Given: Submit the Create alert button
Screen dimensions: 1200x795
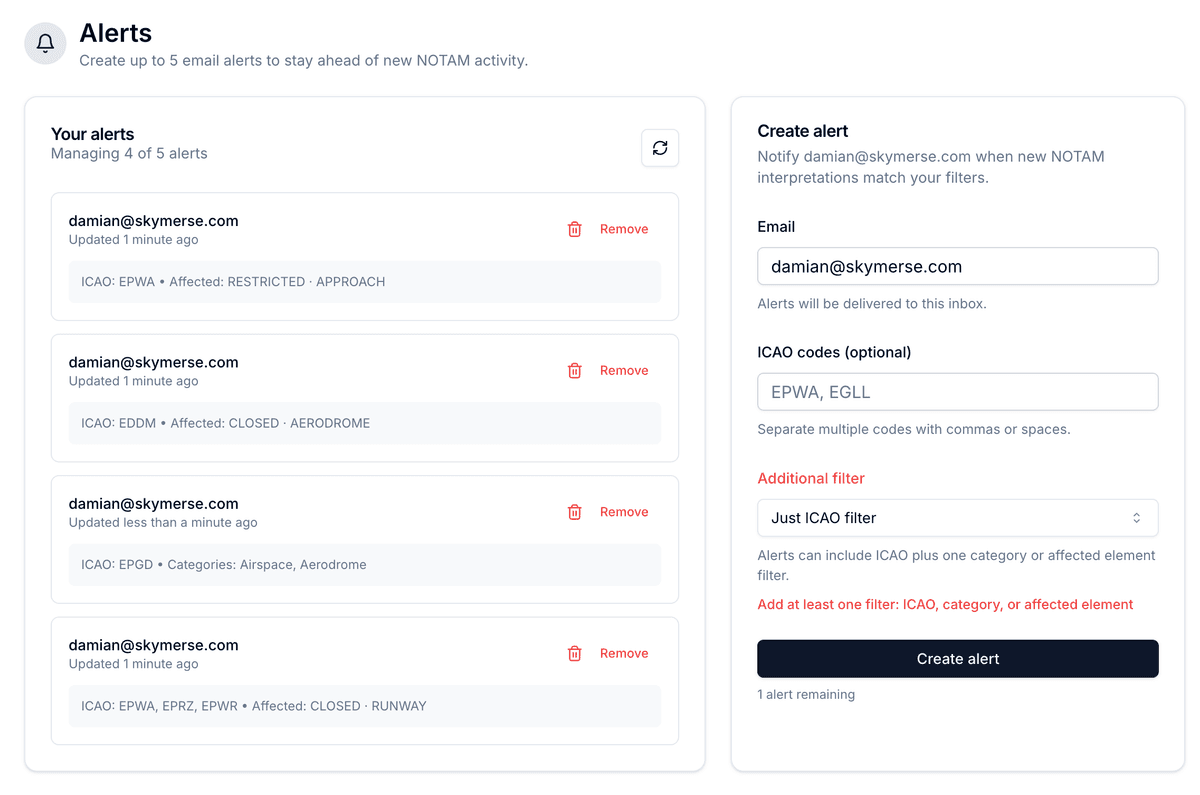Looking at the screenshot, I should tap(957, 659).
